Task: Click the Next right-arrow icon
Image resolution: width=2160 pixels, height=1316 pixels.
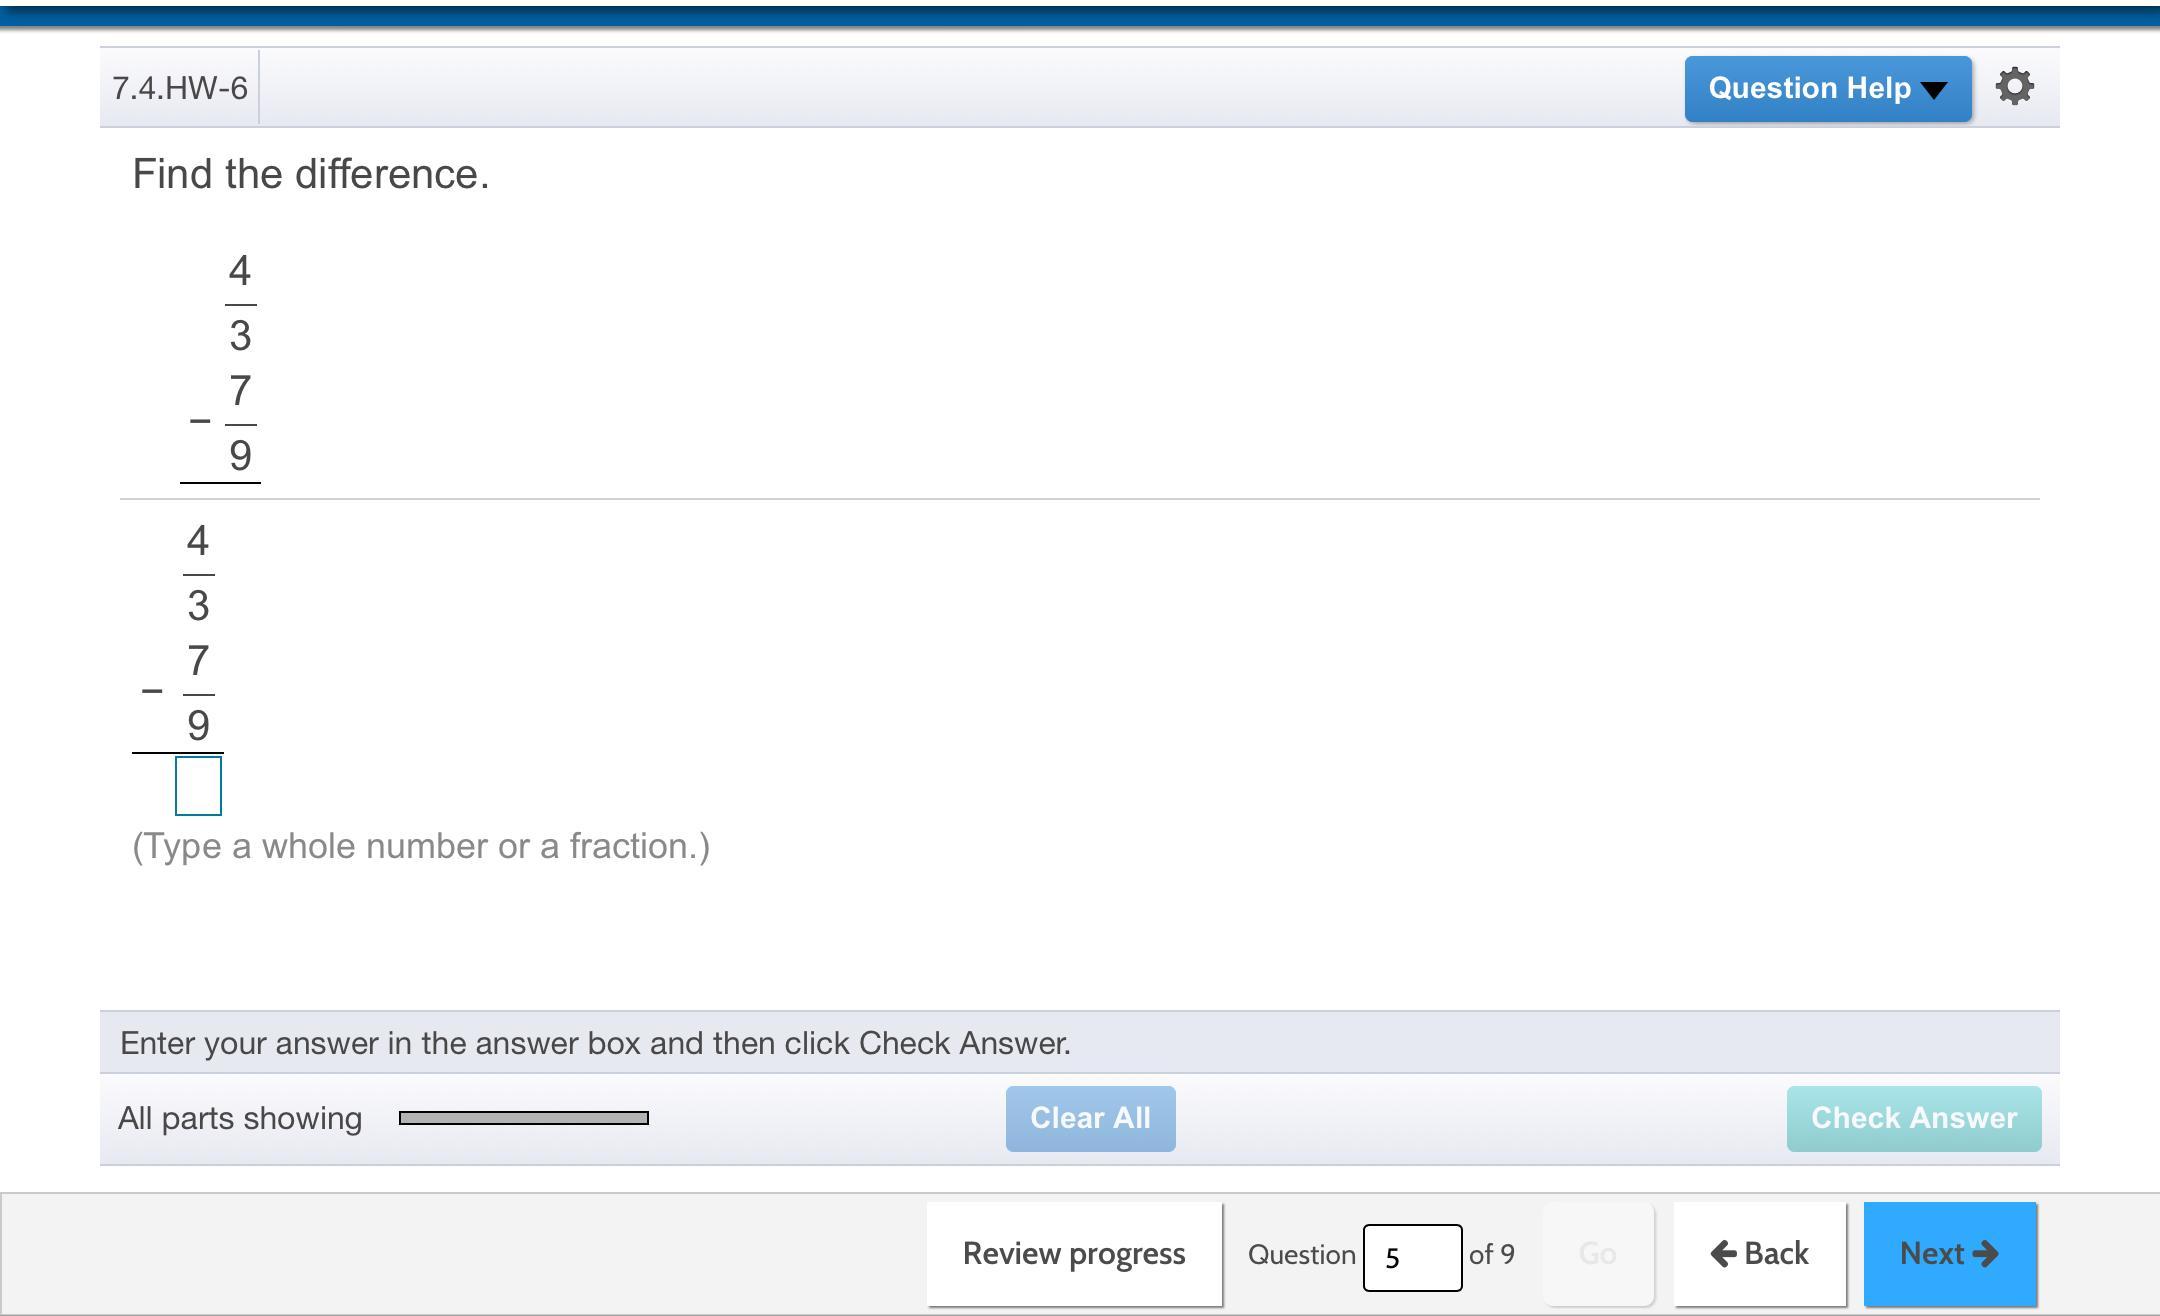Action: pyautogui.click(x=1986, y=1254)
